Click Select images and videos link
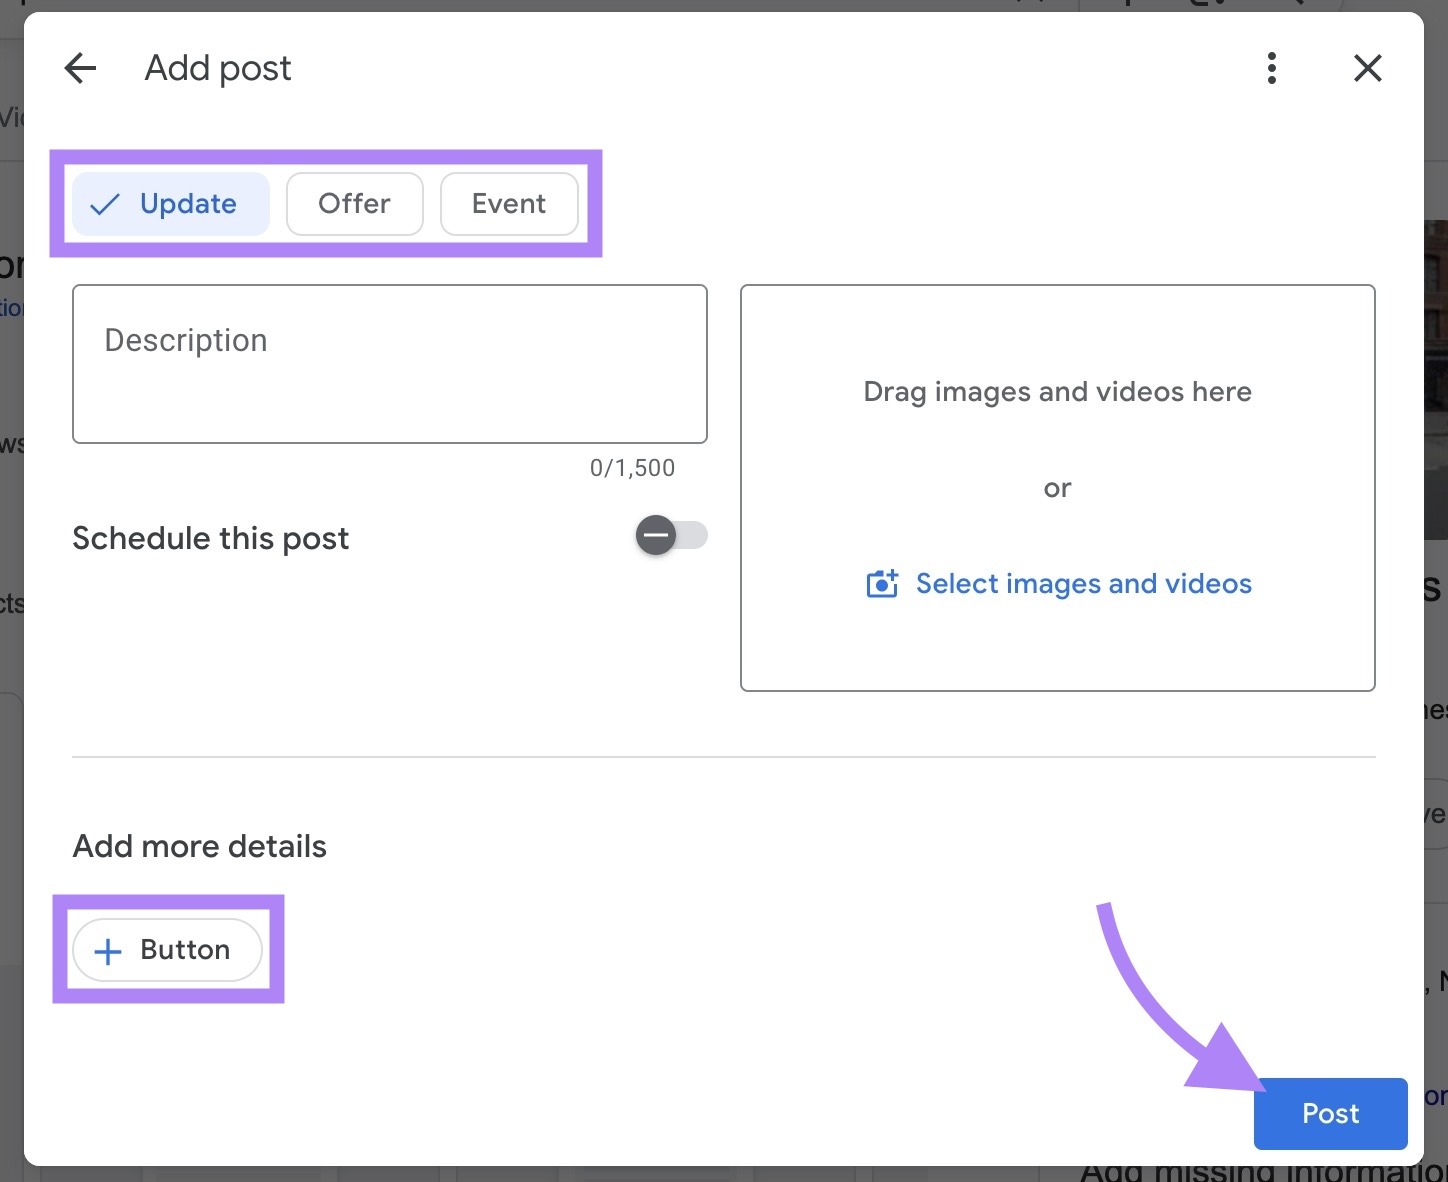1448x1182 pixels. pyautogui.click(x=1083, y=583)
